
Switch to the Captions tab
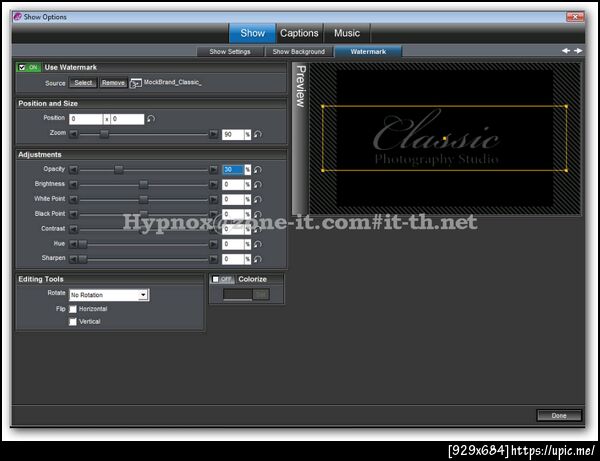[299, 33]
